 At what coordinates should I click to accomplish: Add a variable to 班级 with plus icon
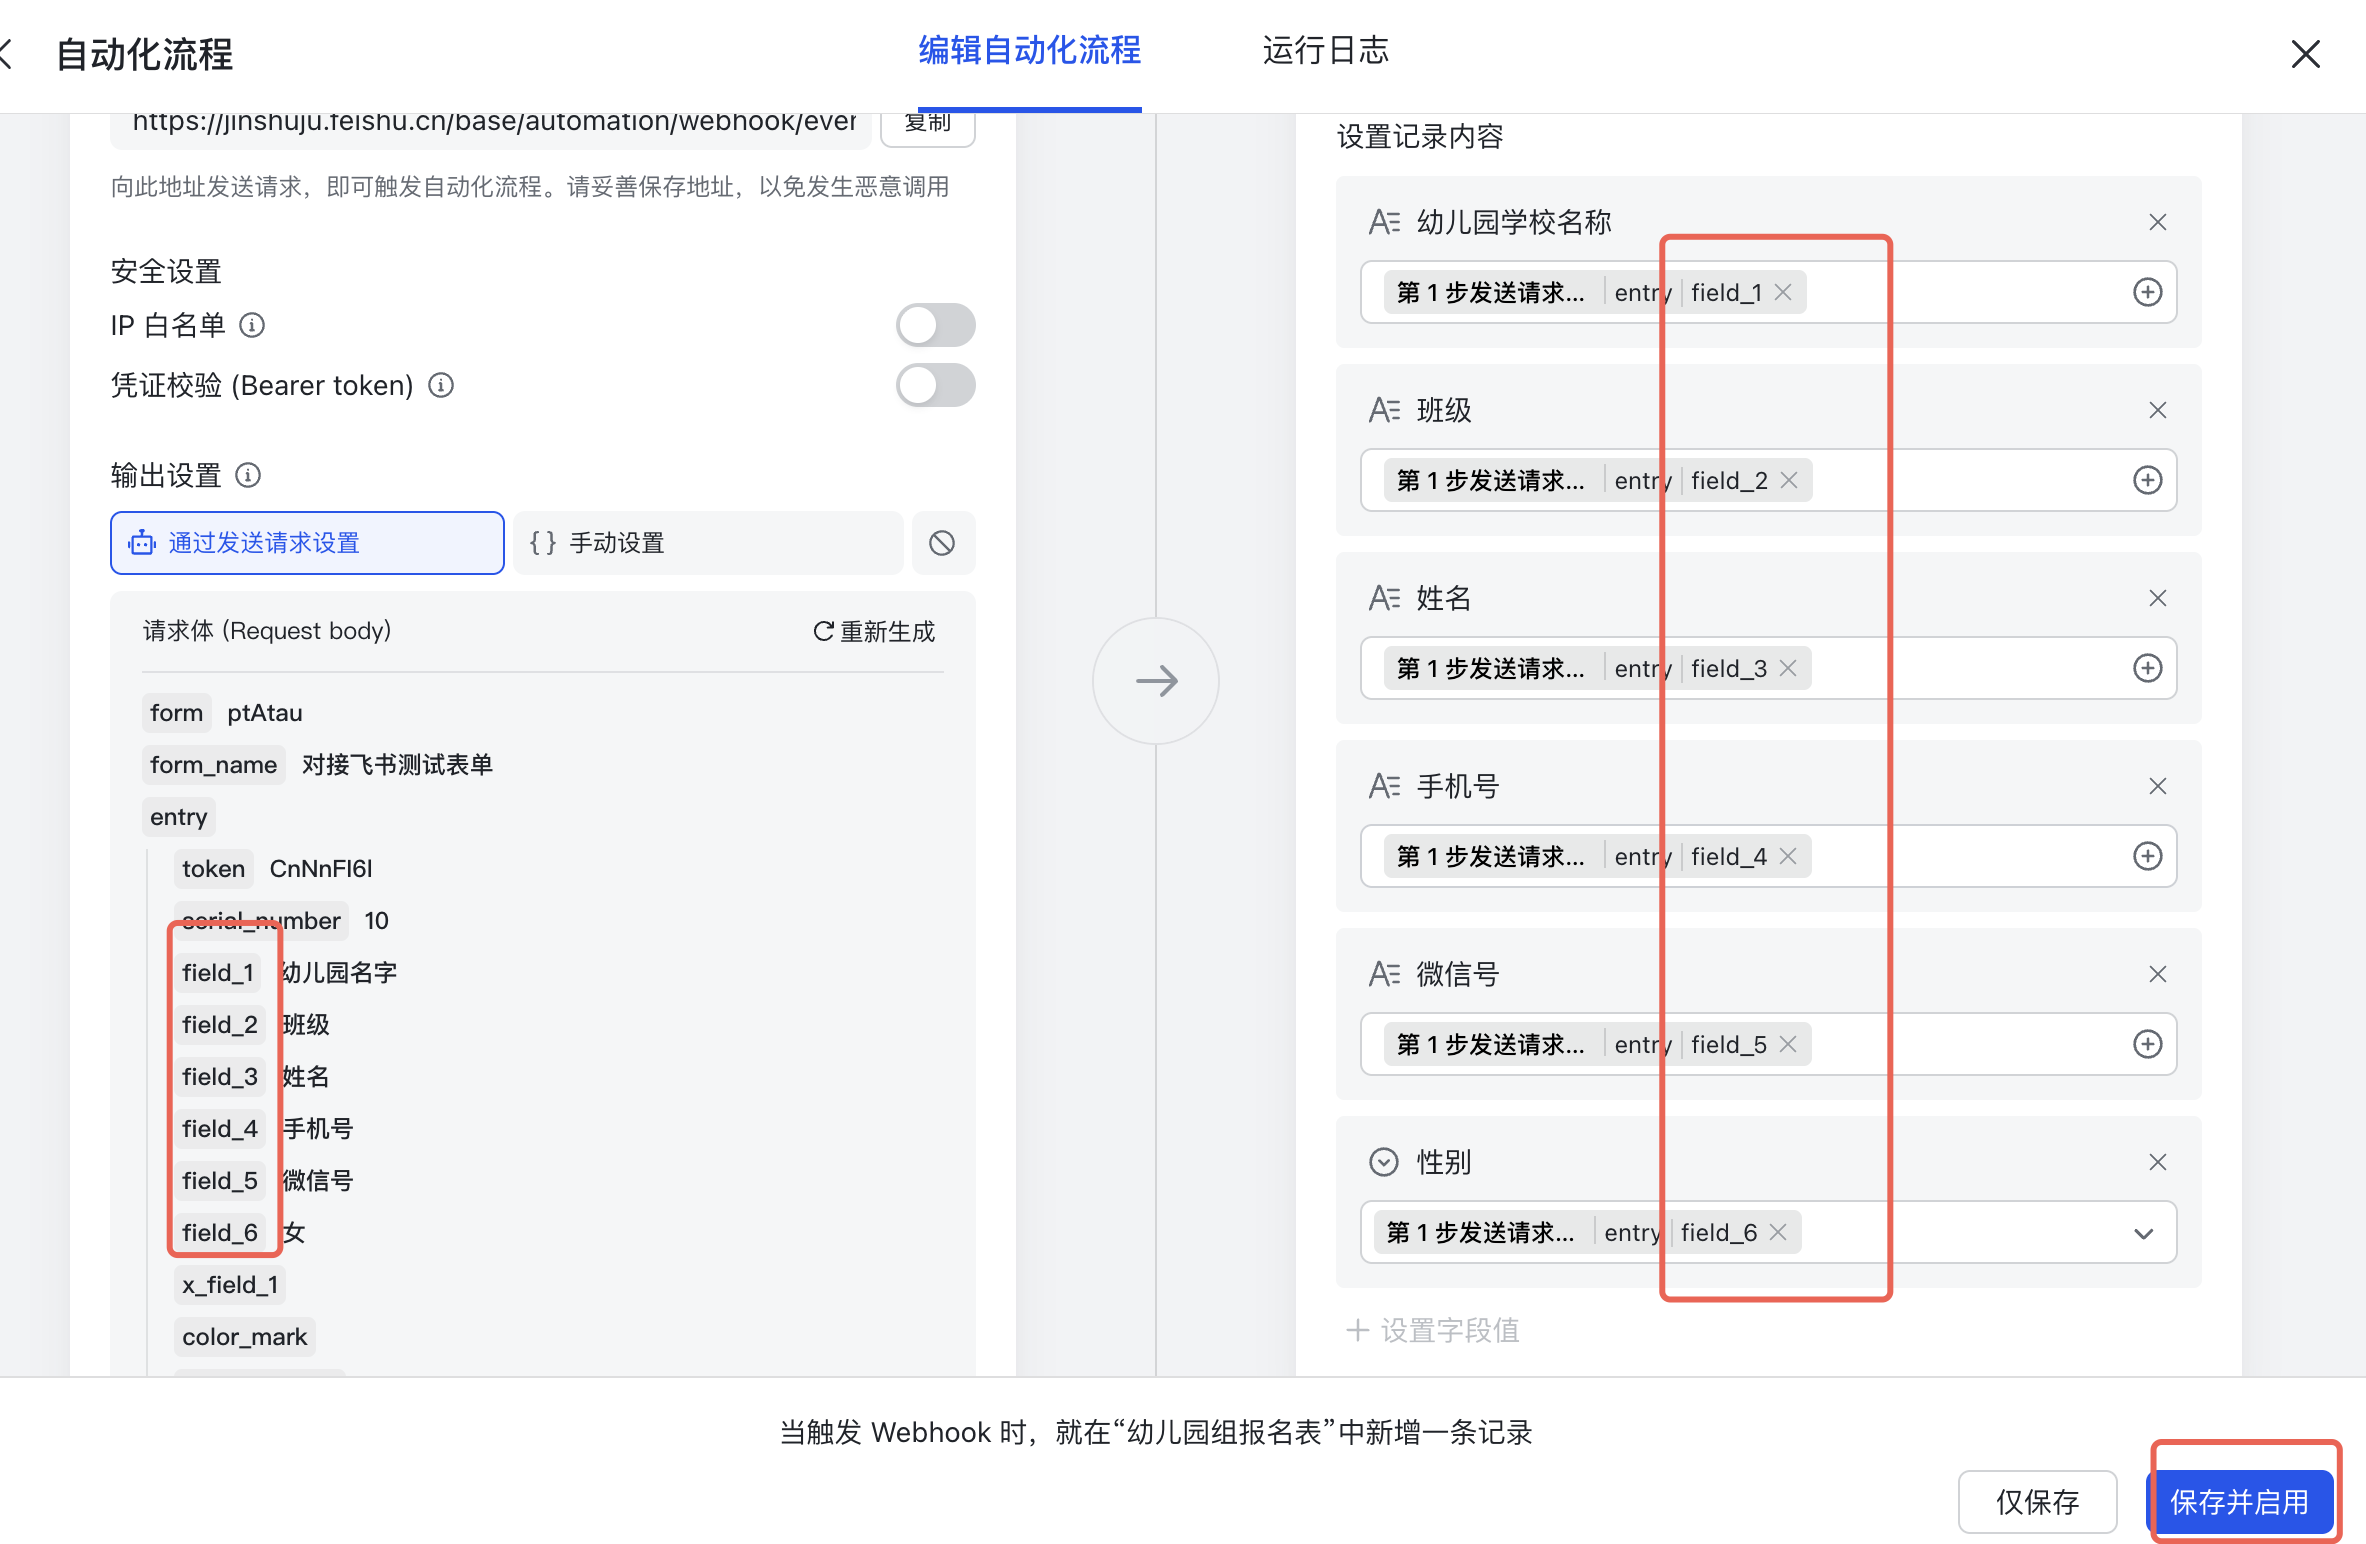(x=2147, y=480)
